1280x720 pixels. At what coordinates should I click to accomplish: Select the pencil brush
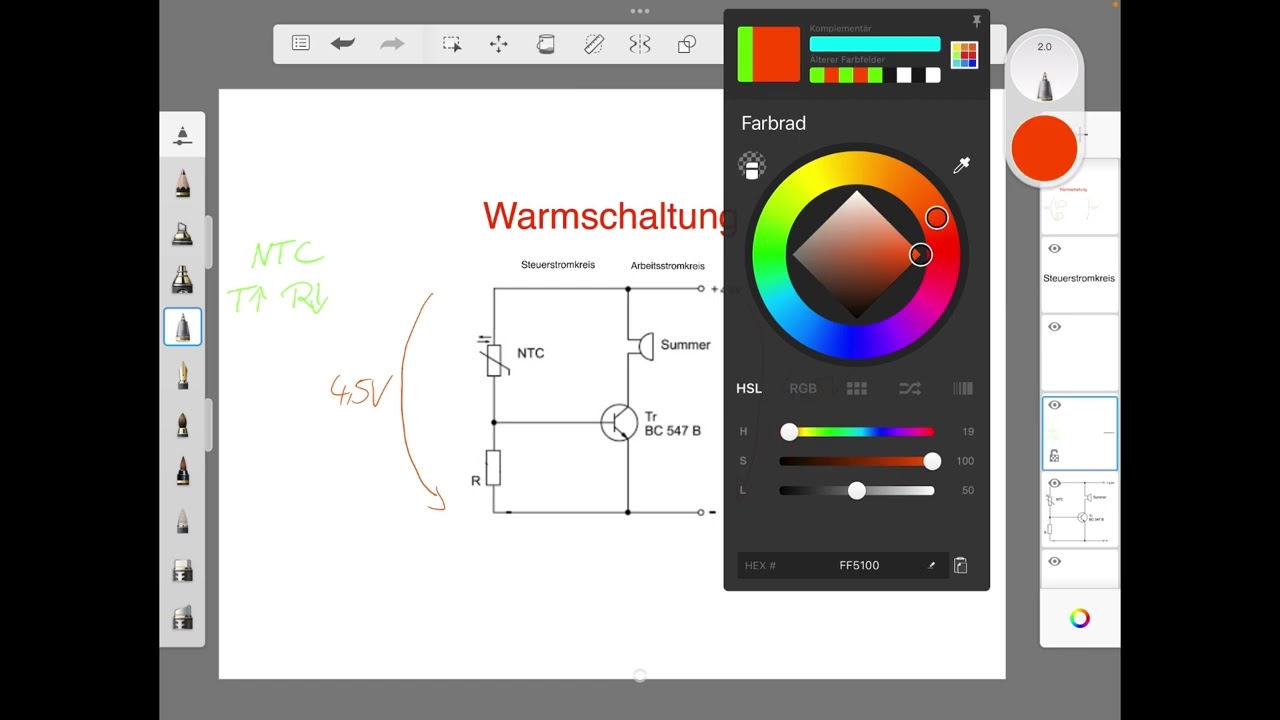(x=182, y=184)
